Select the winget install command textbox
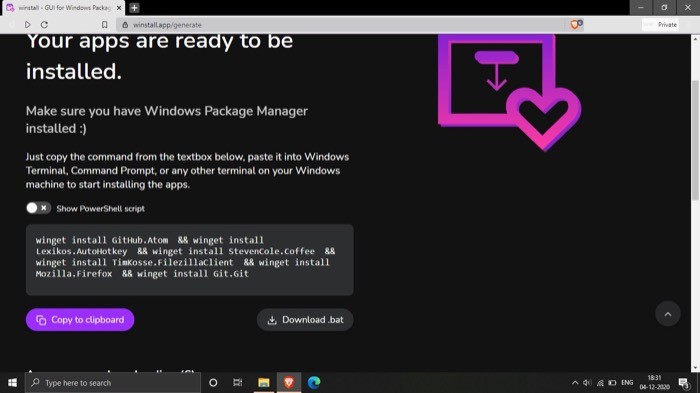Viewport: 700px width, 393px height. pos(190,259)
